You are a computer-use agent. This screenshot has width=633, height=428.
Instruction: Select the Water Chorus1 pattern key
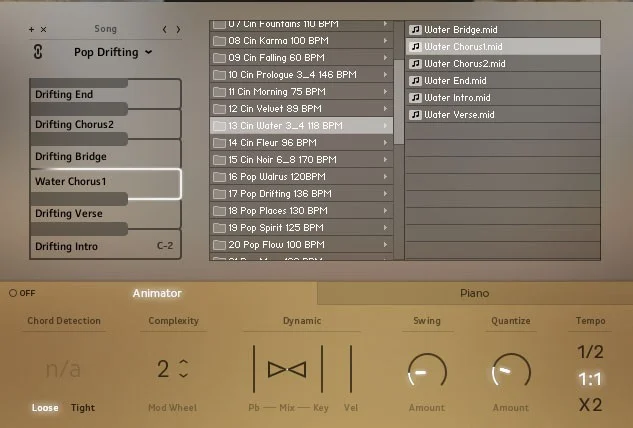[105, 184]
